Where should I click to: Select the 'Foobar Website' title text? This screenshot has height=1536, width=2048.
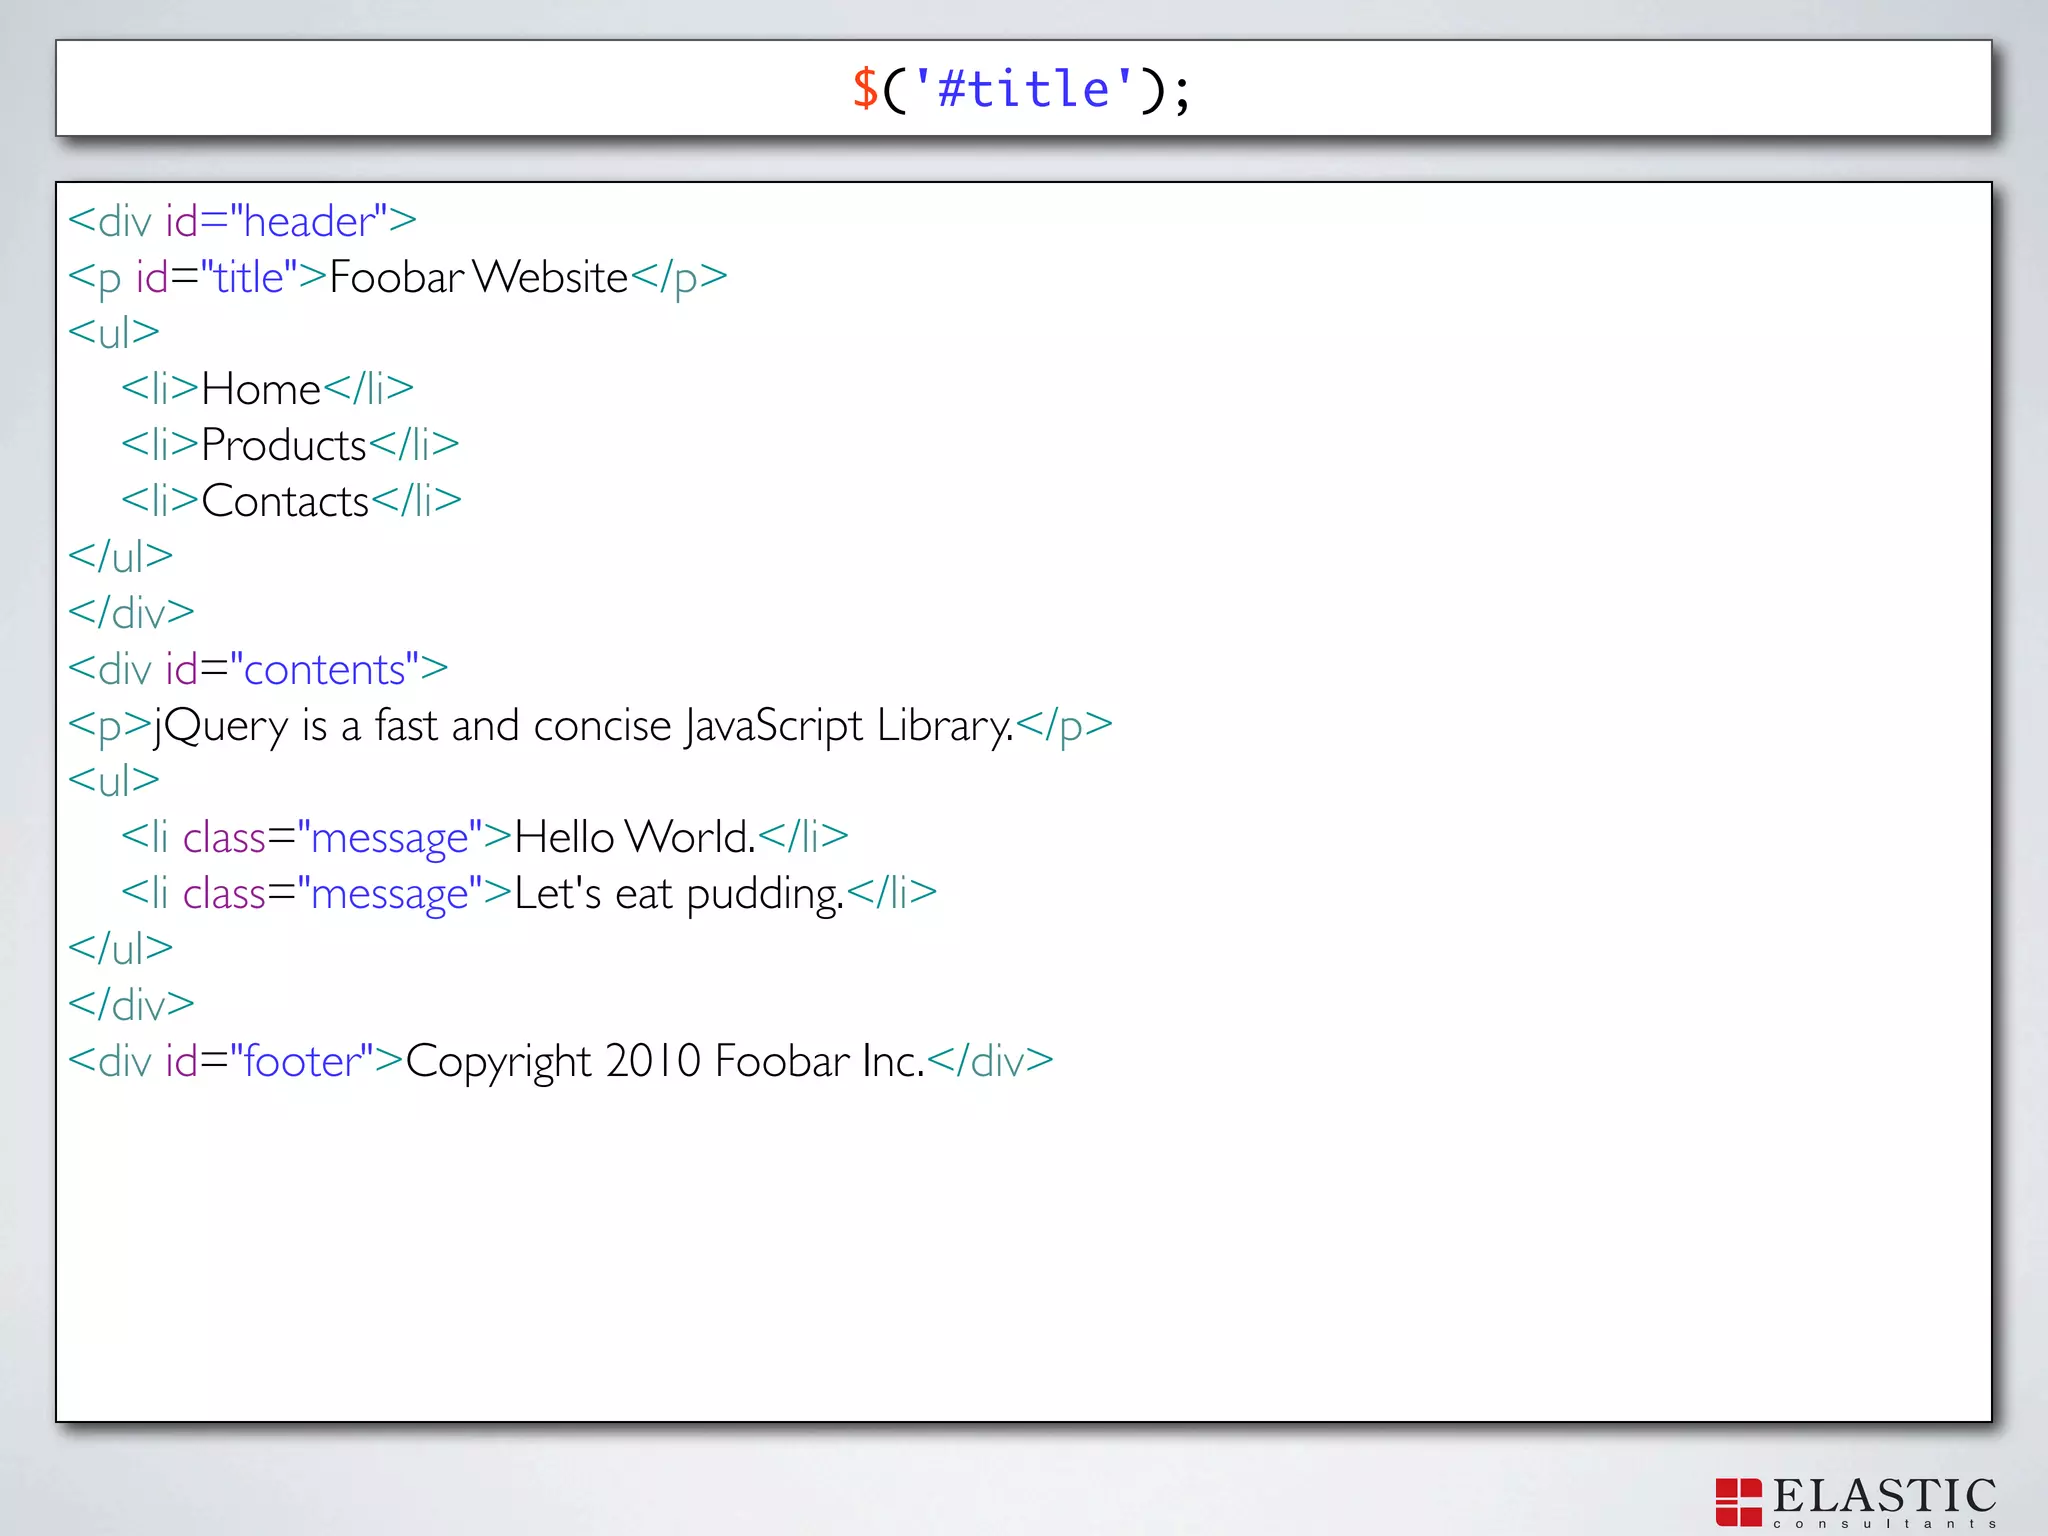tap(478, 277)
